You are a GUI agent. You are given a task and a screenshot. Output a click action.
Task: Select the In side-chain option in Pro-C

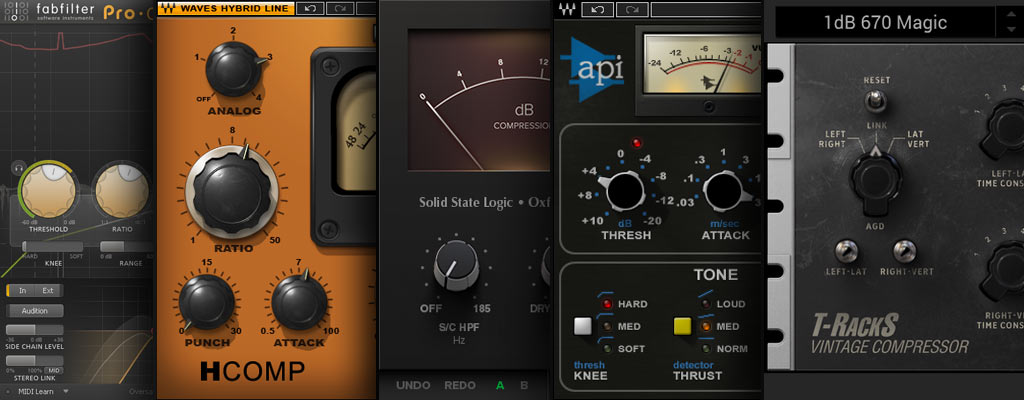pos(22,291)
